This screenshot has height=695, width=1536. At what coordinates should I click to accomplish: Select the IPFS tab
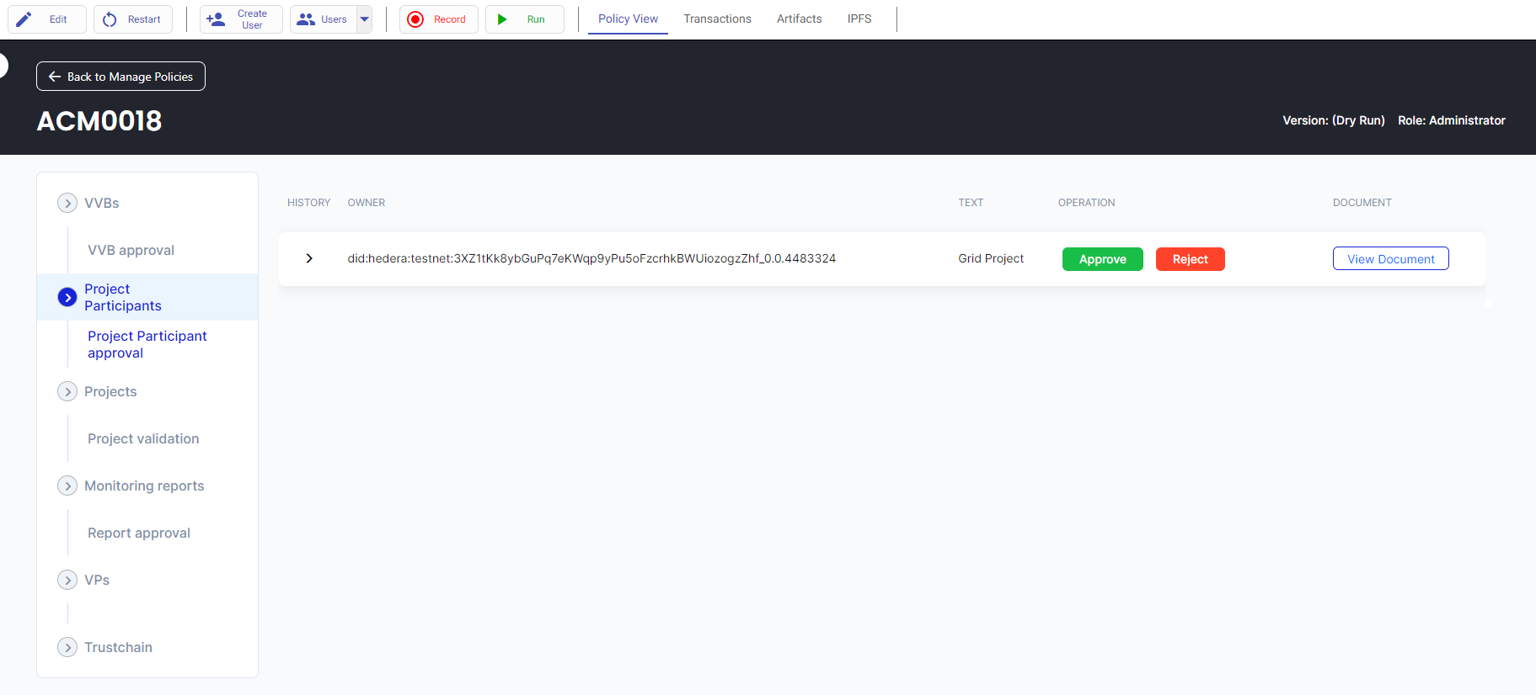(x=859, y=19)
